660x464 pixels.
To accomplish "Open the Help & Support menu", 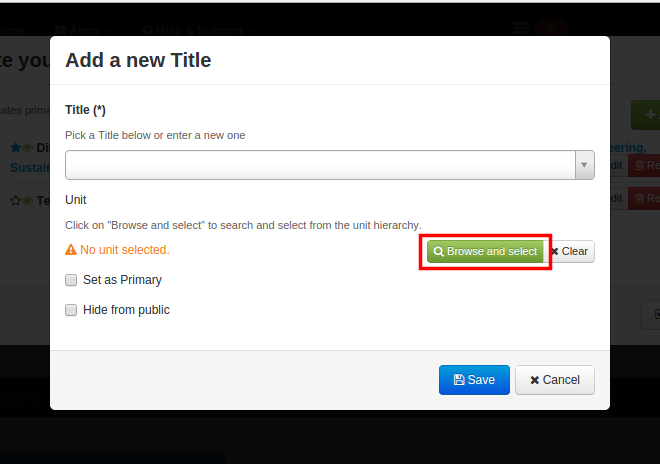I will [x=199, y=30].
